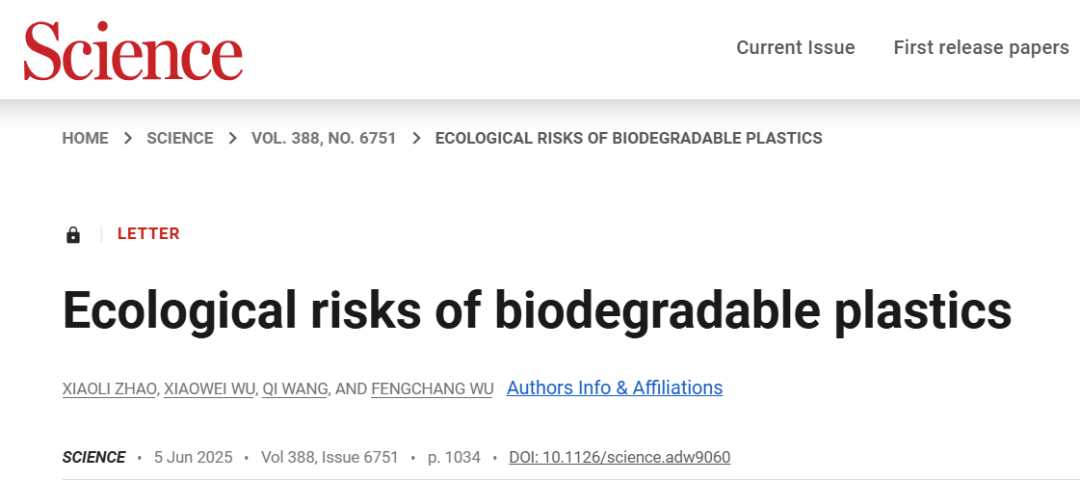Screen dimensions: 1080x481
Task: Click the red Science logo
Action: tap(133, 52)
